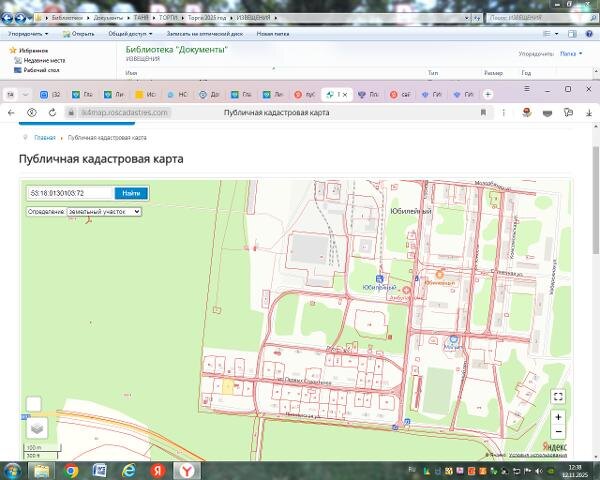This screenshot has height=480, width=600.
Task: Open Условия использования link on map
Action: pos(538,455)
